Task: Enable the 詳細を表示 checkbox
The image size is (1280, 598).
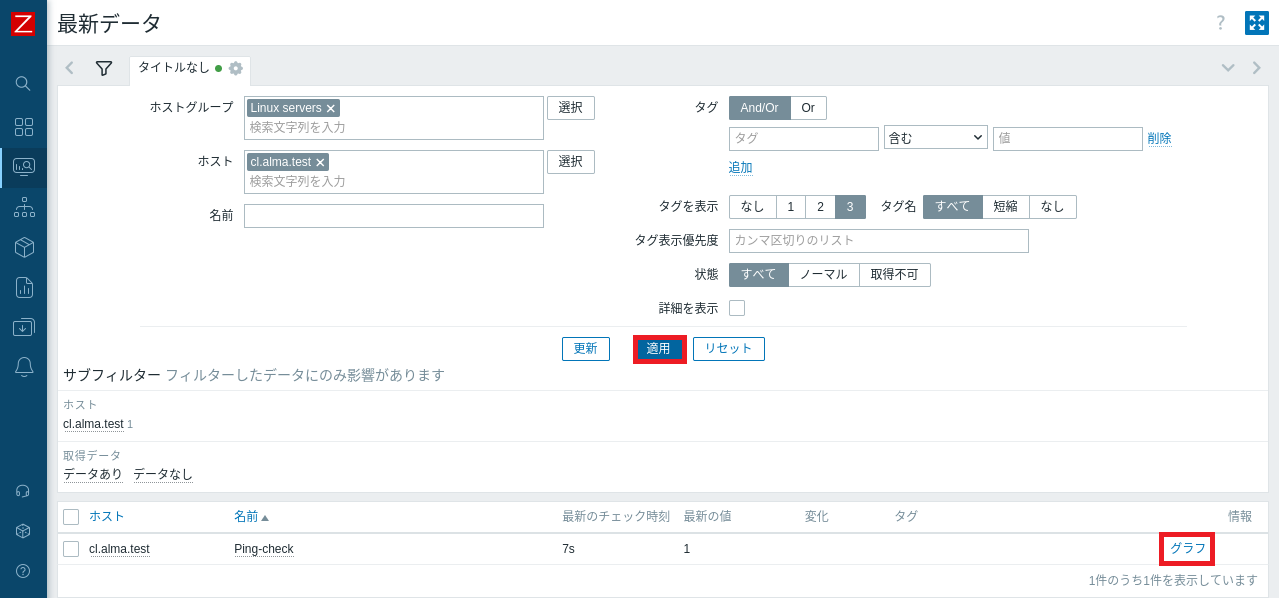Action: tap(737, 308)
